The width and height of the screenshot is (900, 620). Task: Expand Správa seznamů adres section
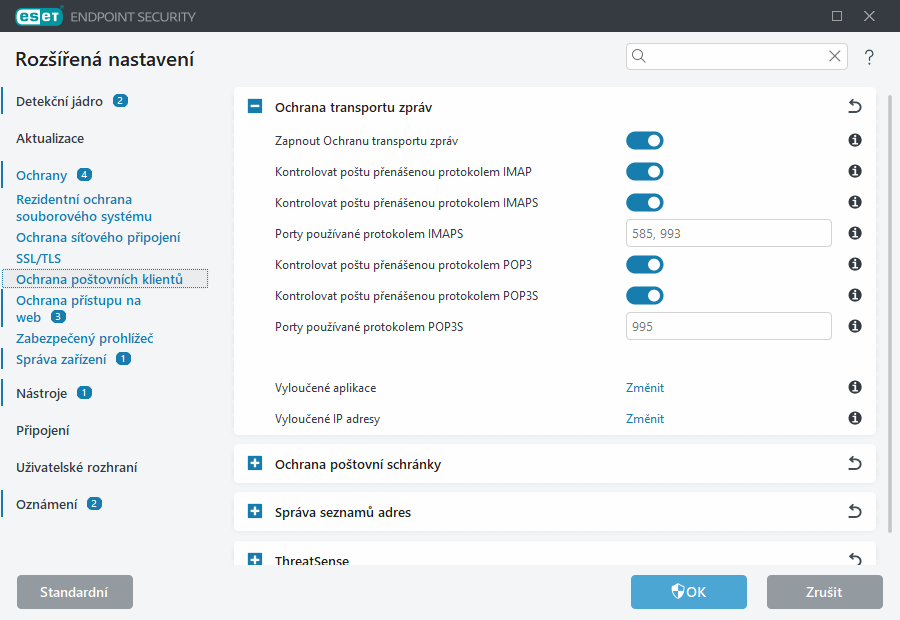coord(255,512)
